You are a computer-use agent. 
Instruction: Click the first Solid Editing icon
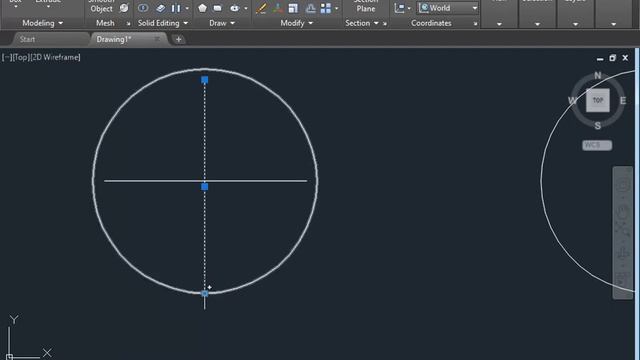point(143,8)
